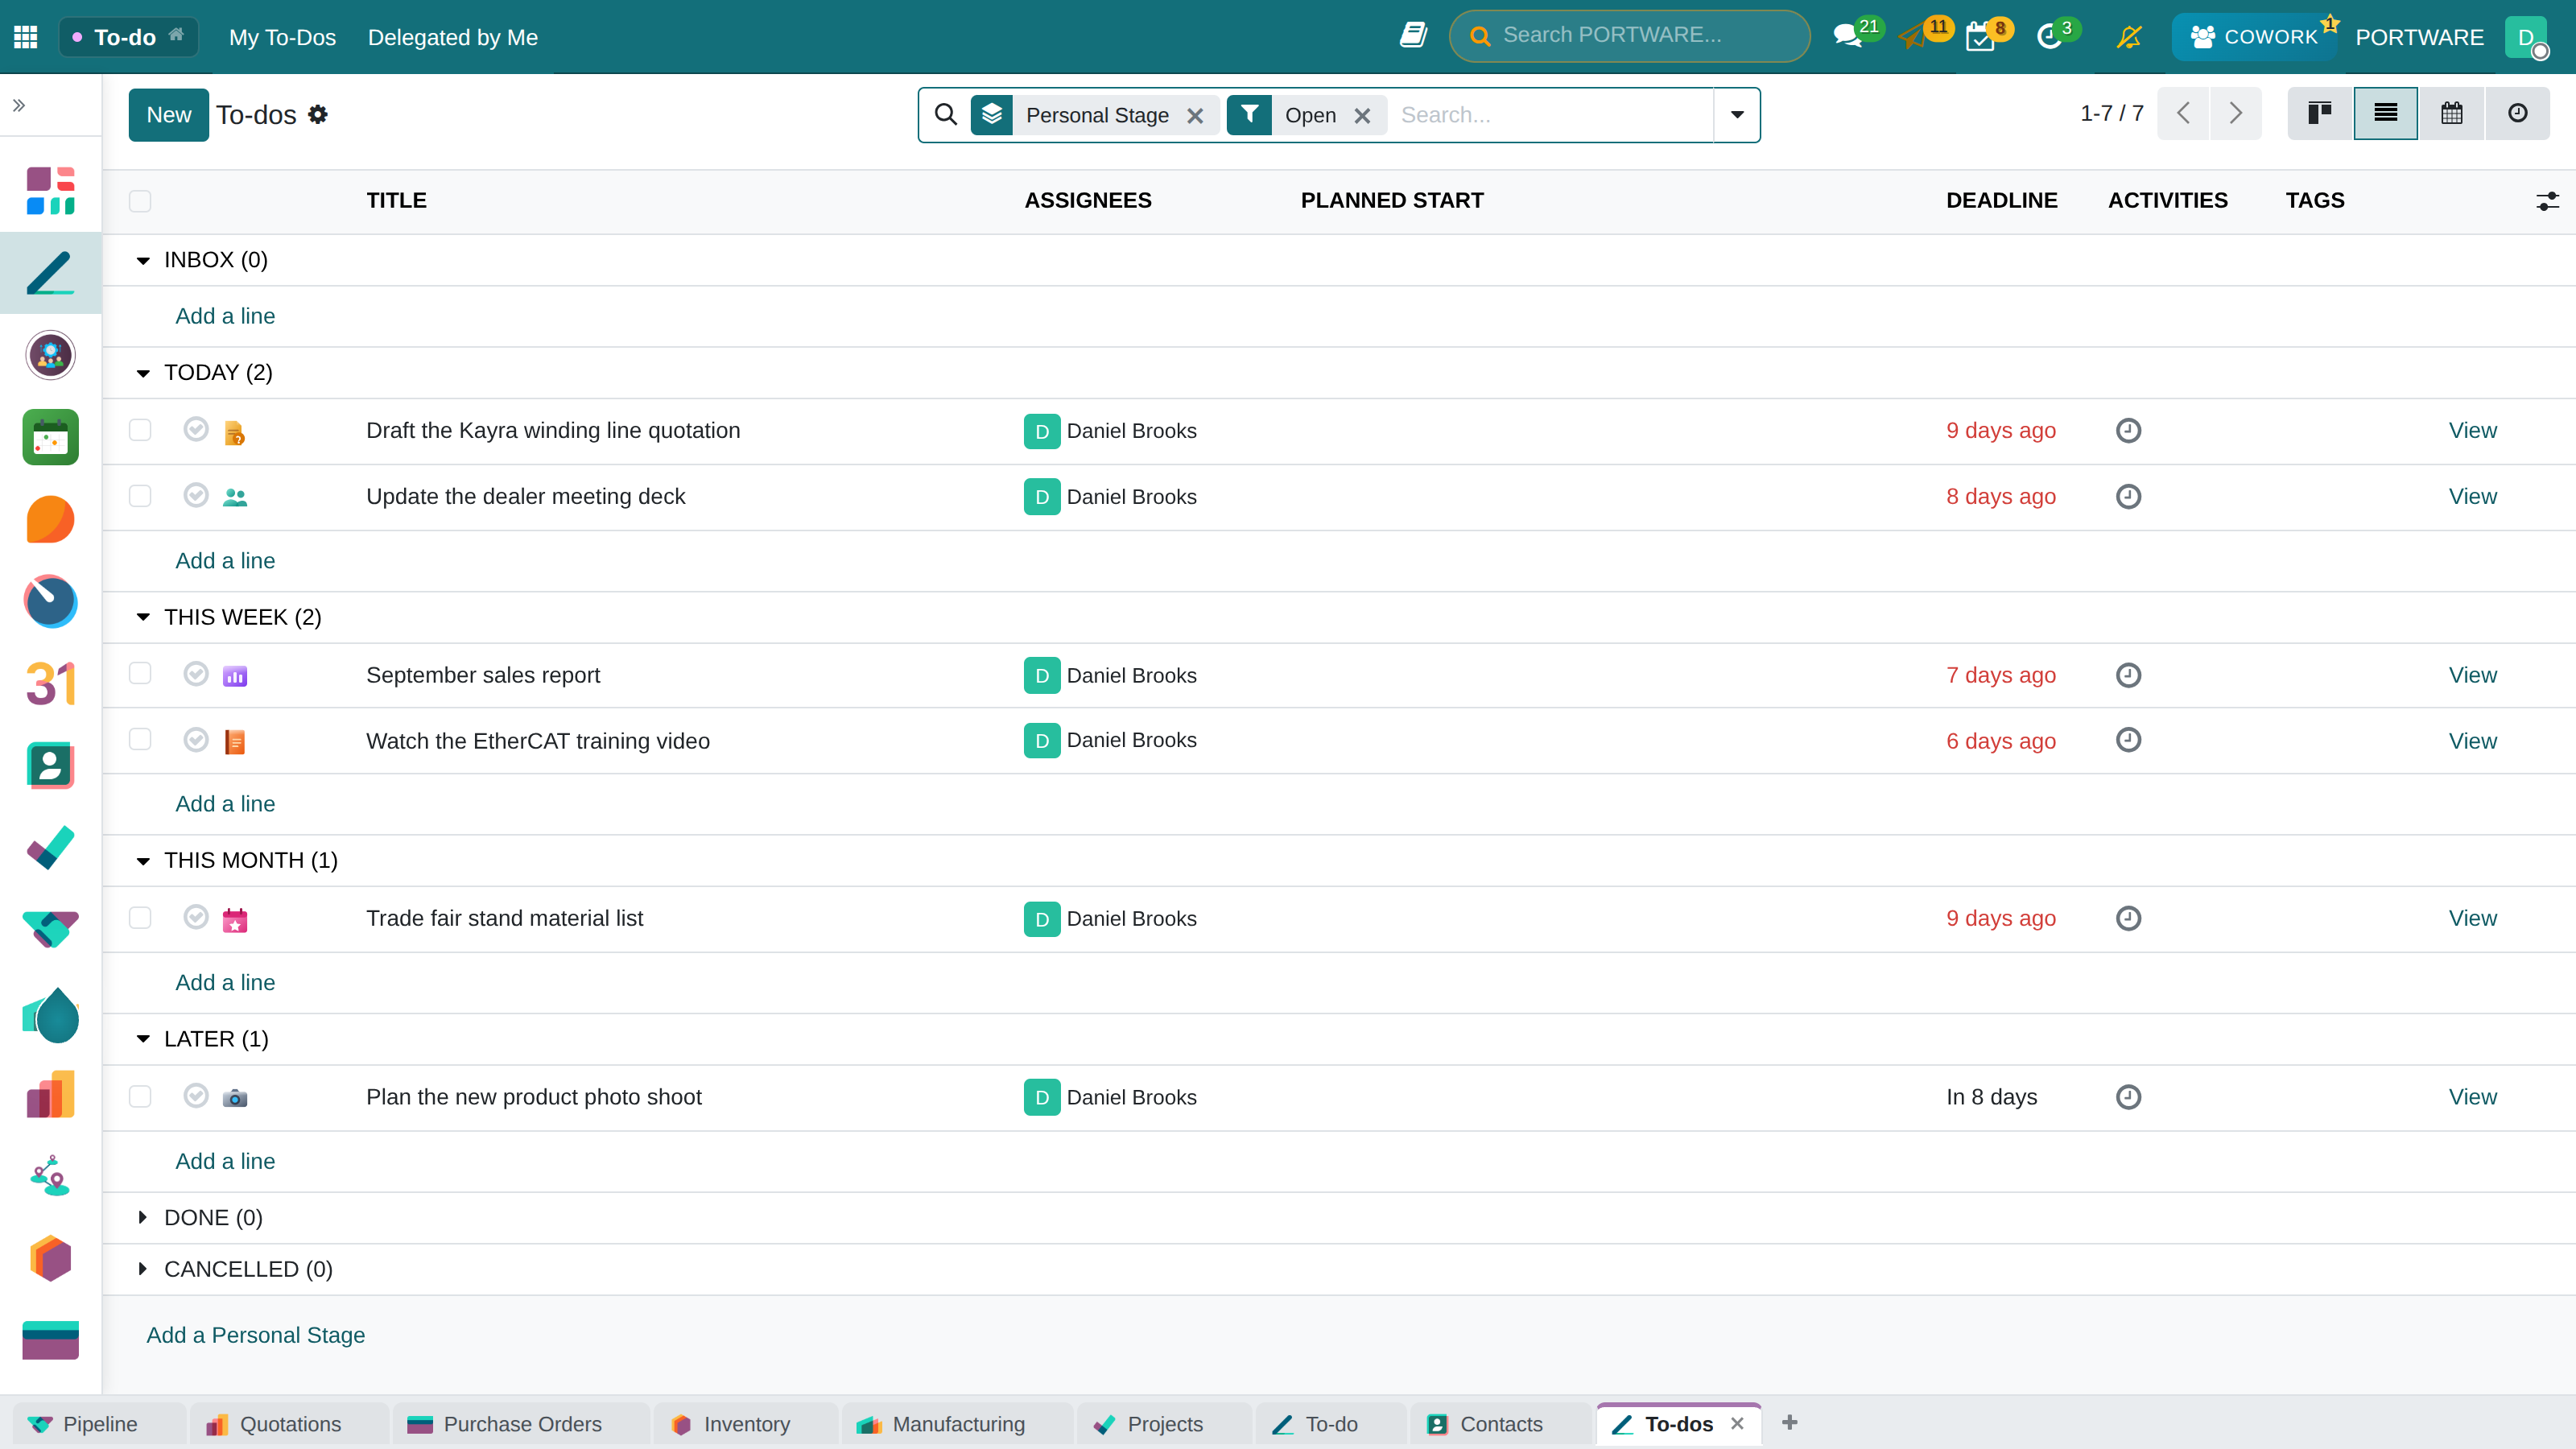Mark 'Update the dealer meeting deck' as done
The width and height of the screenshot is (2576, 1449).
[196, 495]
